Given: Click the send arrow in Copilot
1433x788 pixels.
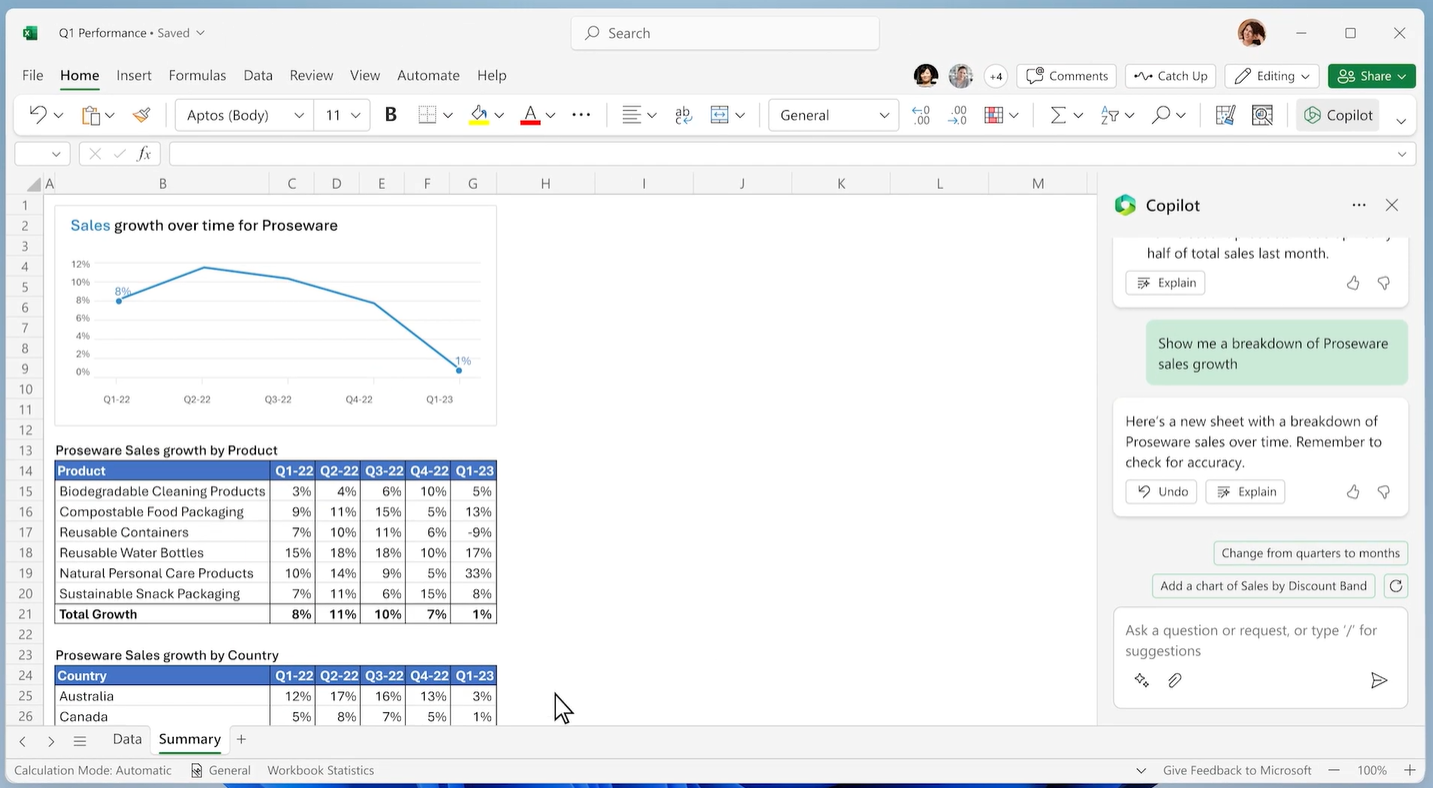Looking at the screenshot, I should pyautogui.click(x=1379, y=681).
